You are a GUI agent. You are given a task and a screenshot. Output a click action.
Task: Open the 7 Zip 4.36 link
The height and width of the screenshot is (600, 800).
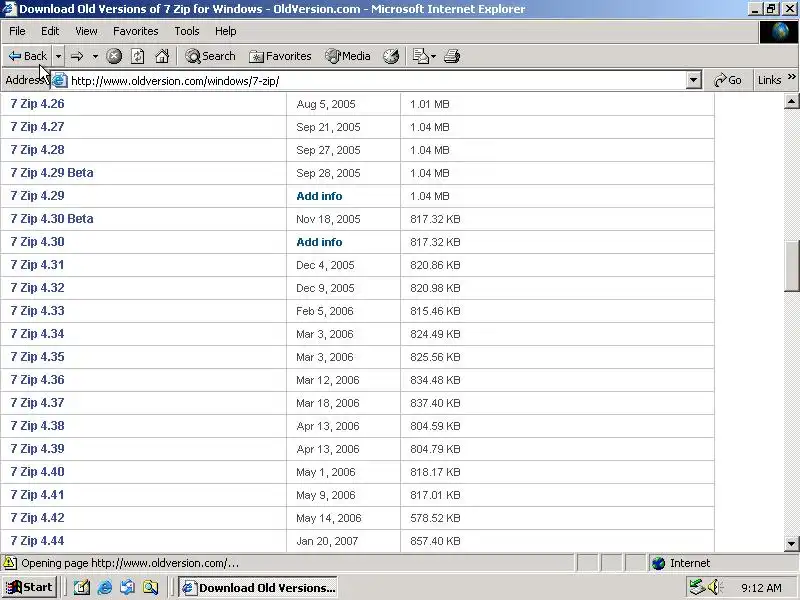(37, 380)
